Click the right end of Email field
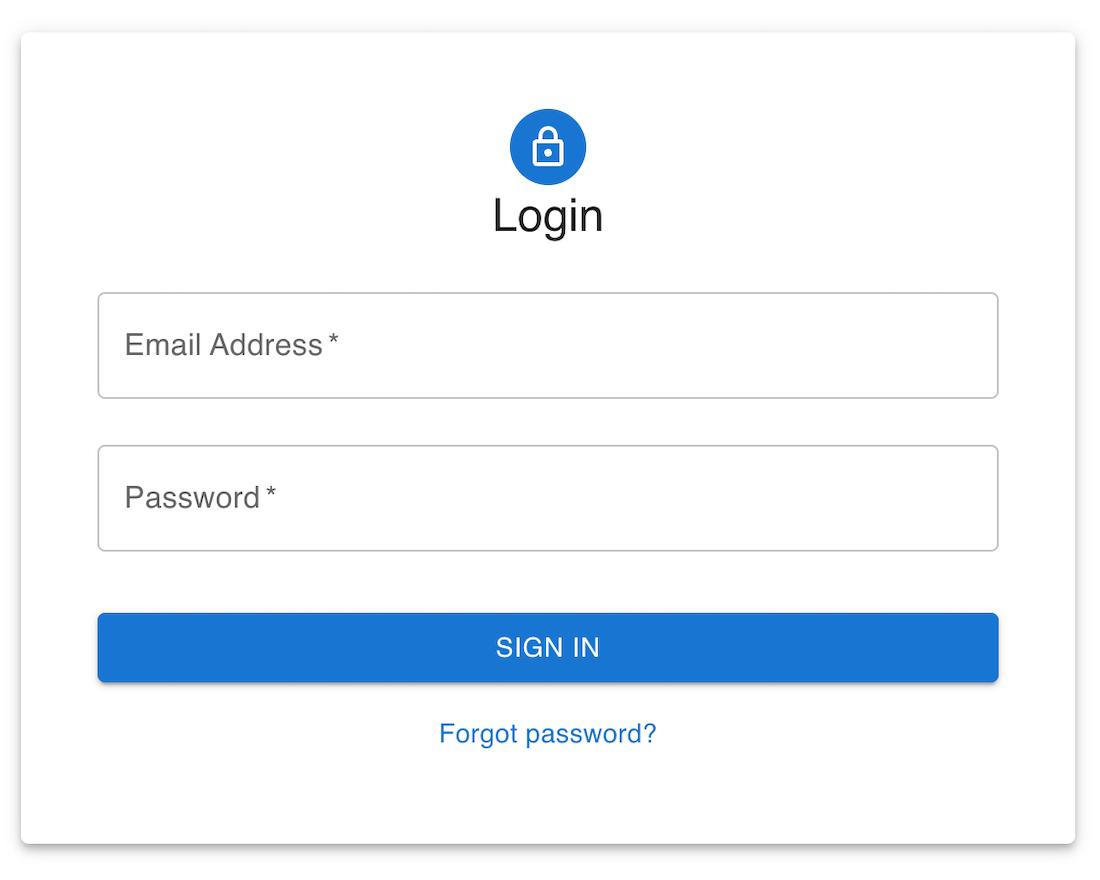 [970, 346]
